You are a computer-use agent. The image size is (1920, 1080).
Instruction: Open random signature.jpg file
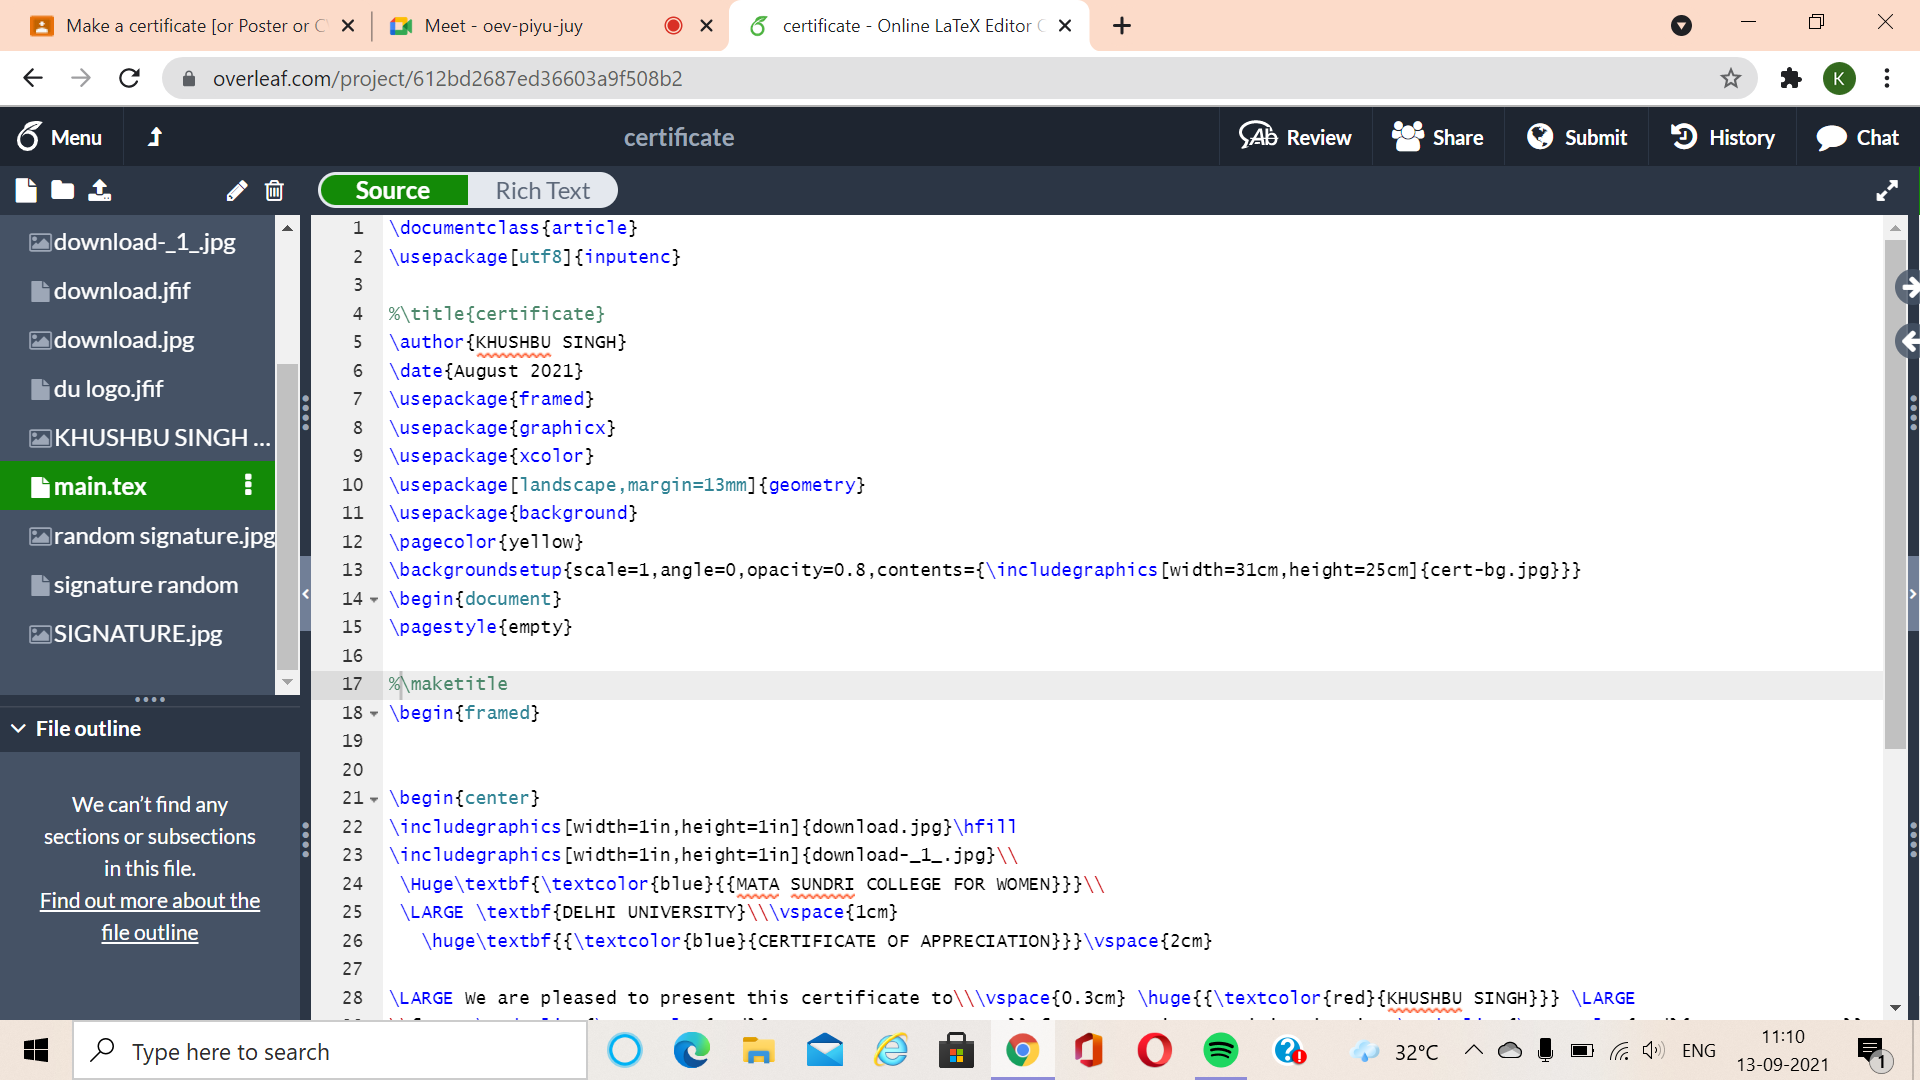(x=138, y=536)
